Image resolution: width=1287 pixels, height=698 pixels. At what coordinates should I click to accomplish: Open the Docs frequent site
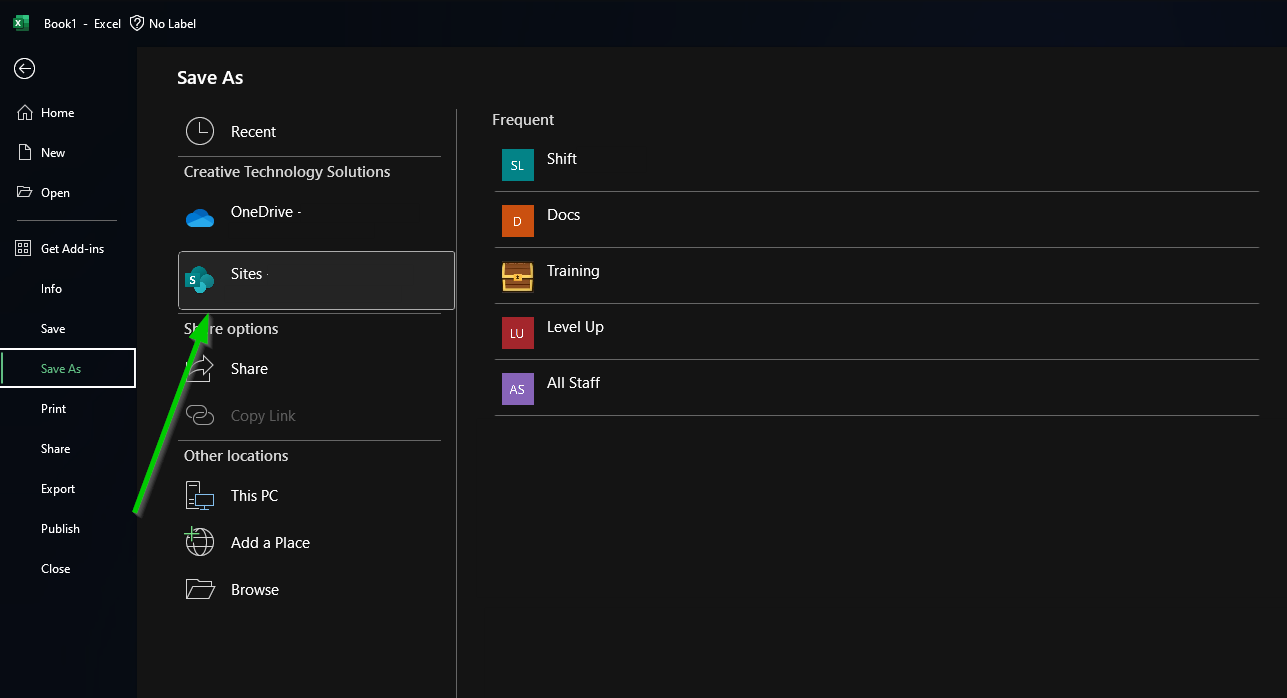coord(876,221)
